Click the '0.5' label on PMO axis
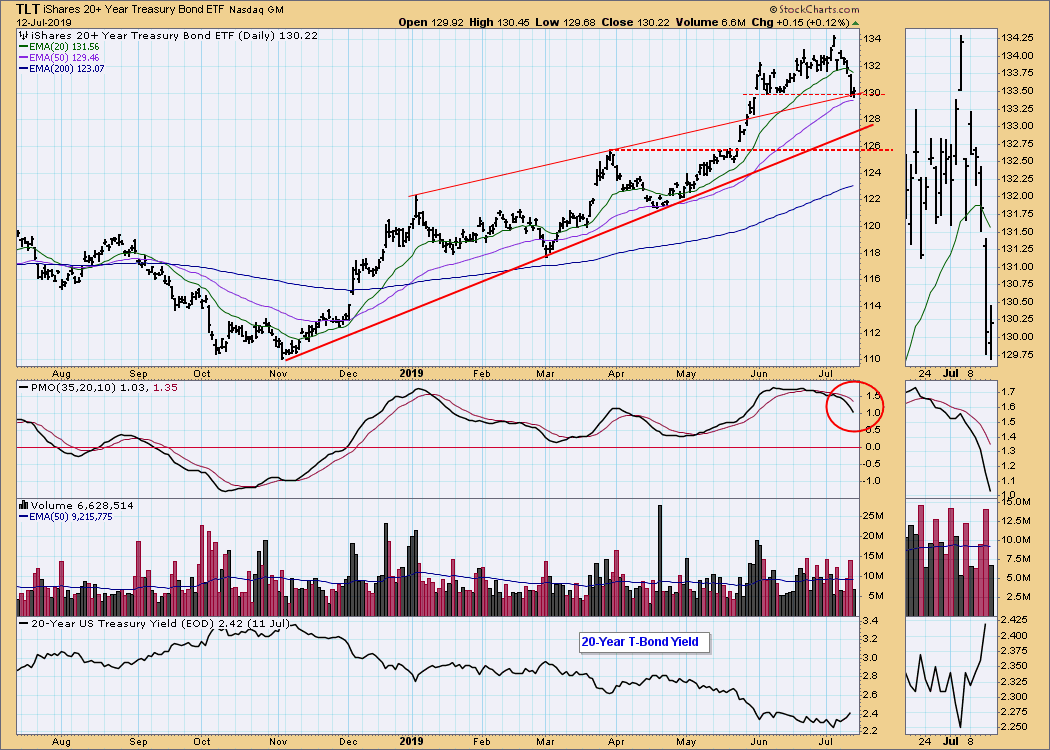 [x=874, y=430]
